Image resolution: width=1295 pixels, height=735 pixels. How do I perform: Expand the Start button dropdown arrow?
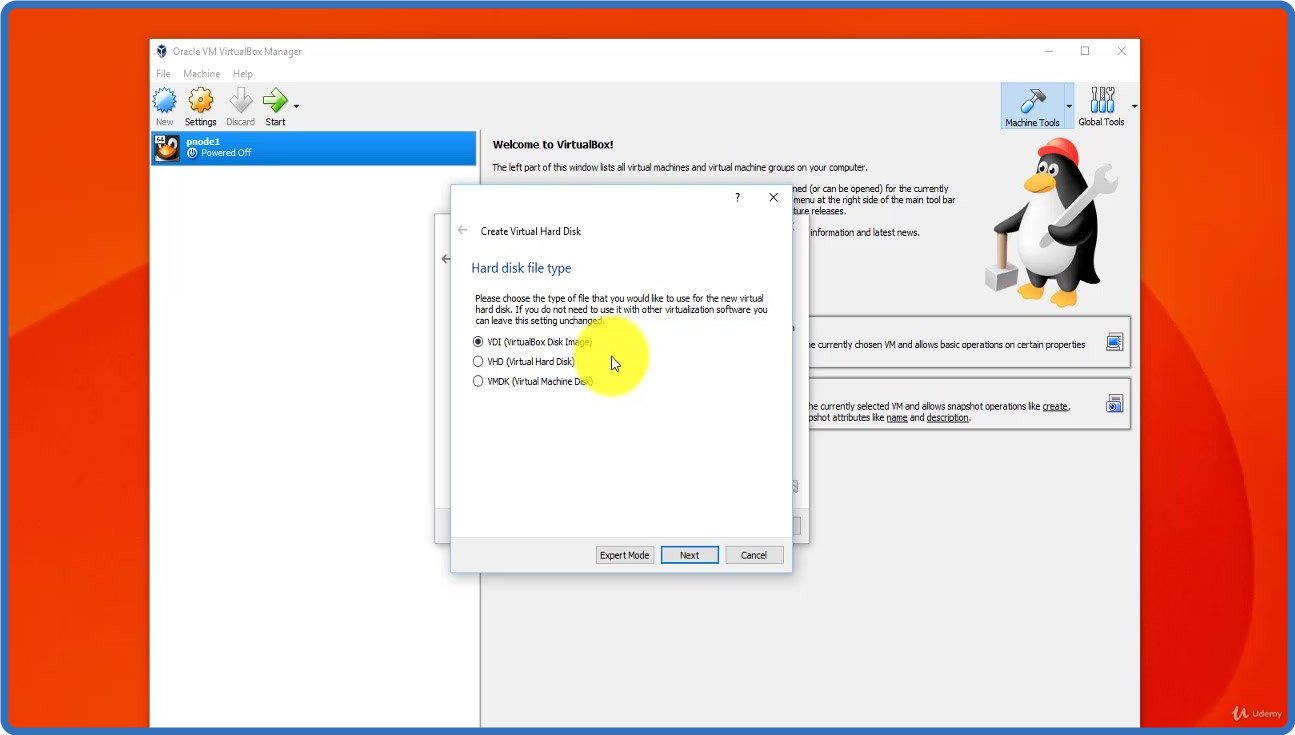(296, 106)
